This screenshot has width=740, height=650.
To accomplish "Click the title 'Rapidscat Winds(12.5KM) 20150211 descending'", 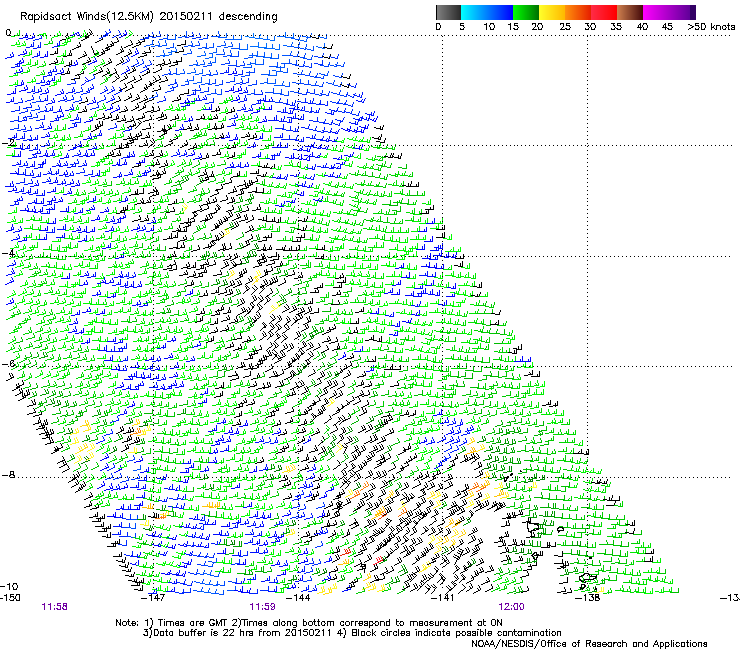I will 149,17.
